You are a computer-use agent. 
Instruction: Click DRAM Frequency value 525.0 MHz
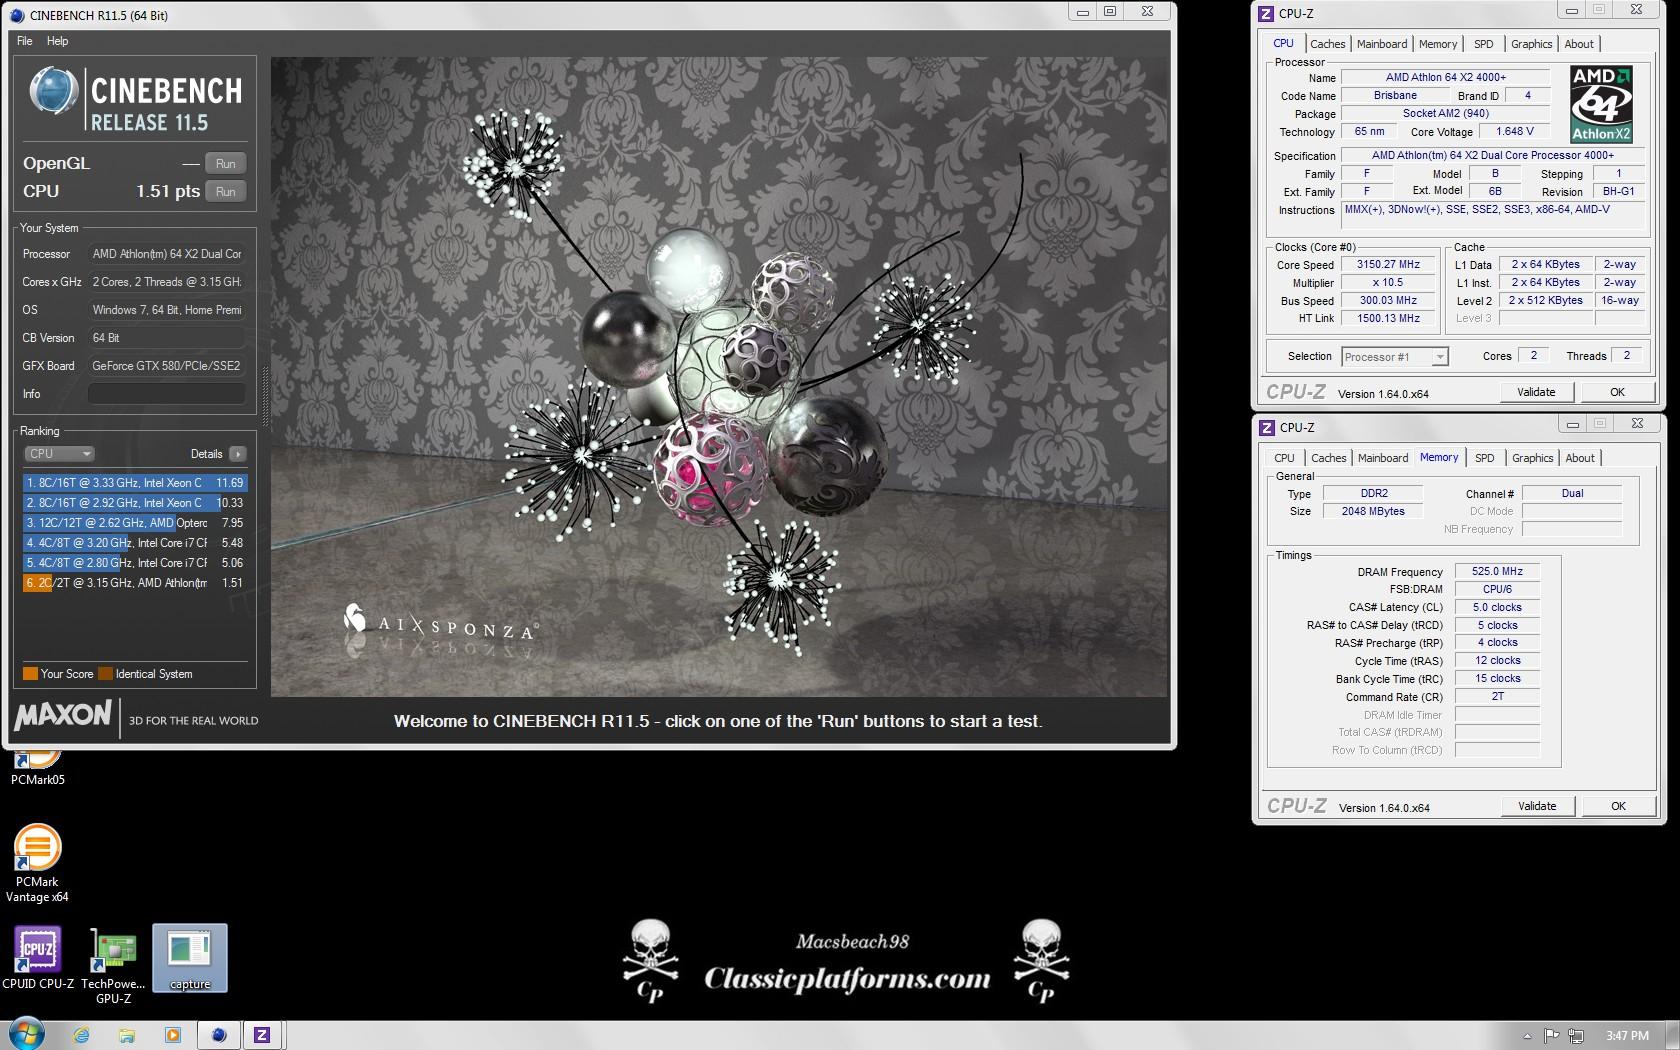1497,572
